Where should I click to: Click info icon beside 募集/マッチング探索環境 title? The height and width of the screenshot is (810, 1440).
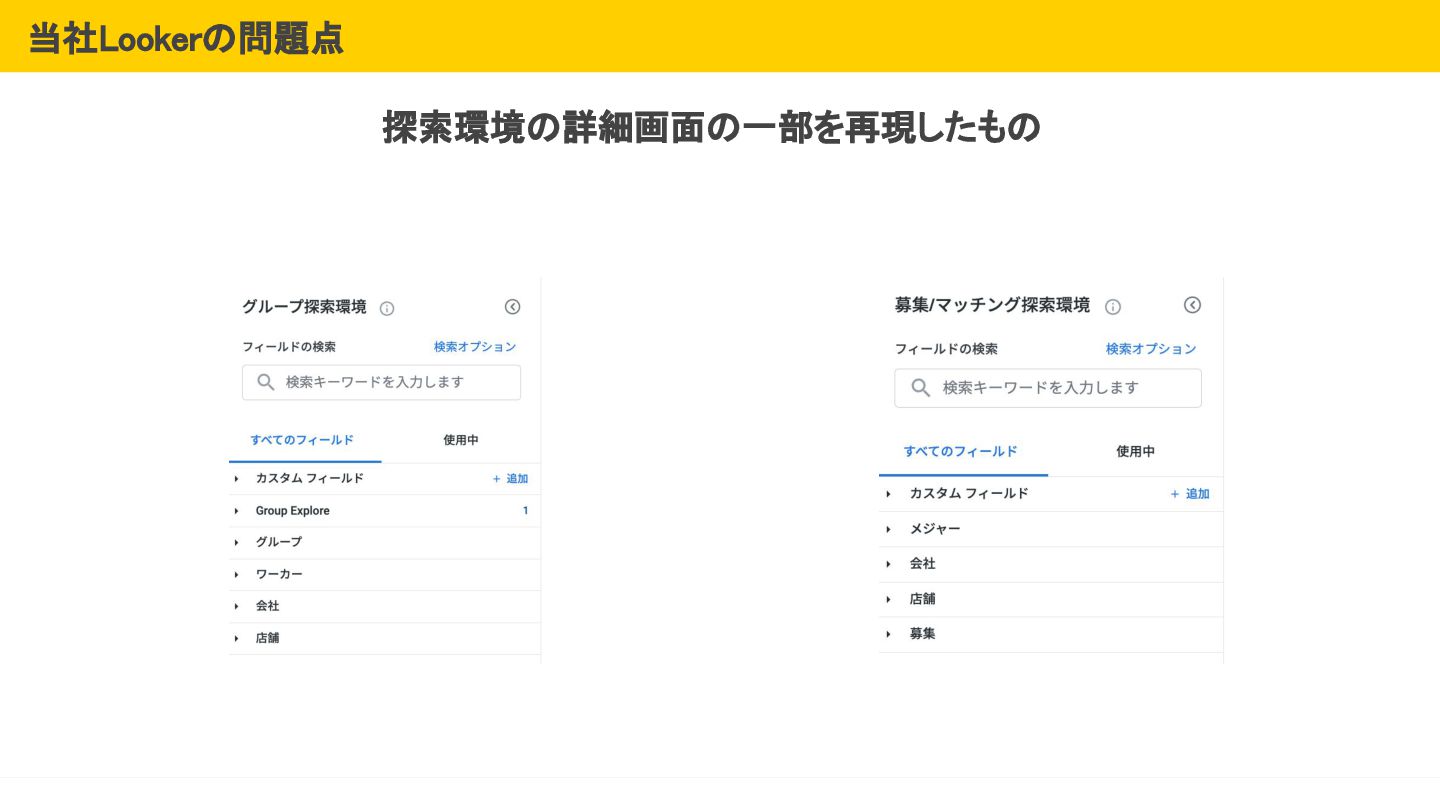point(1113,307)
